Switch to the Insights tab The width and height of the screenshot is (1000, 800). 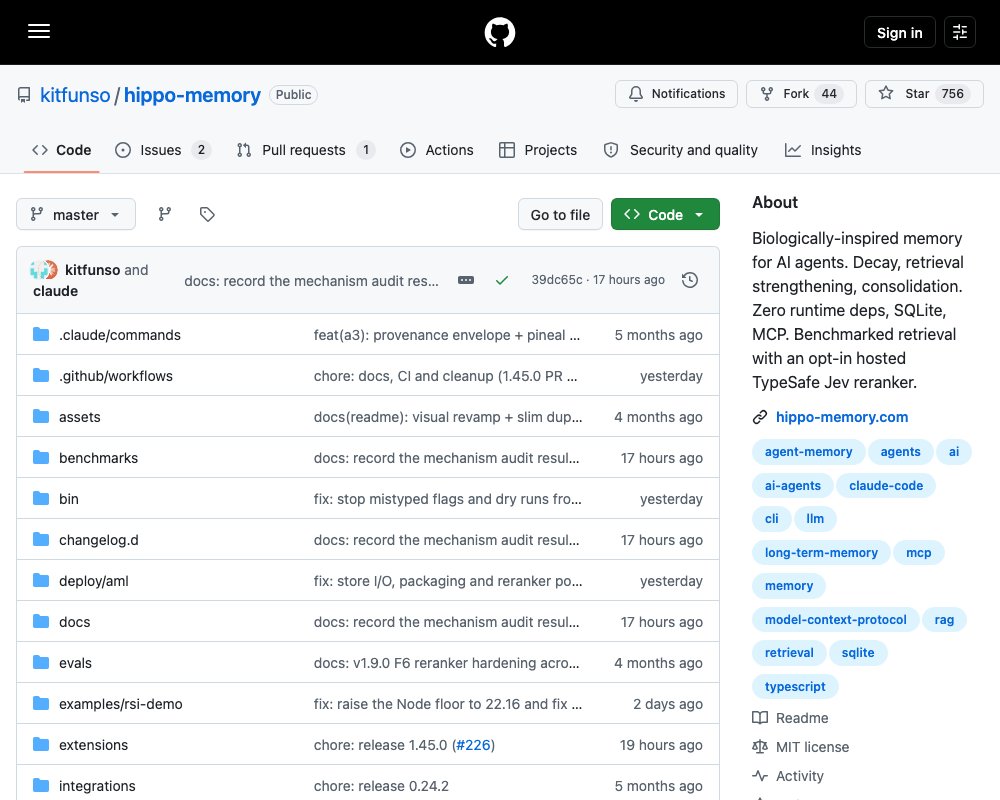click(823, 150)
